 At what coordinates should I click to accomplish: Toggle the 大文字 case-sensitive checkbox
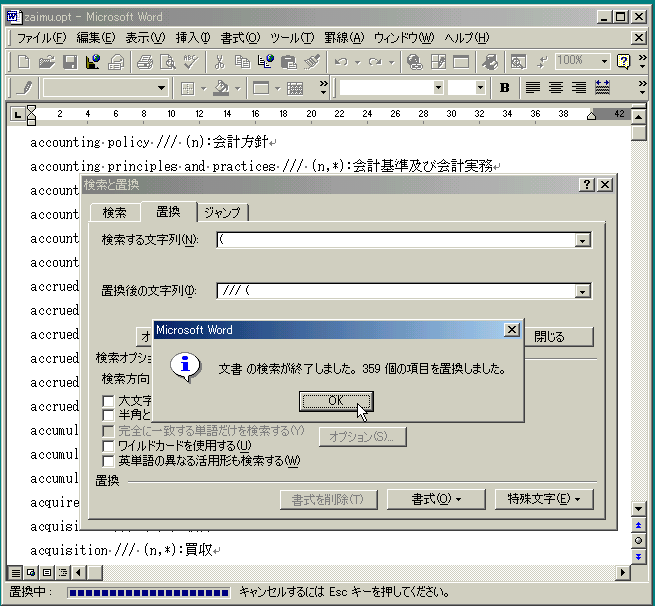pyautogui.click(x=108, y=401)
